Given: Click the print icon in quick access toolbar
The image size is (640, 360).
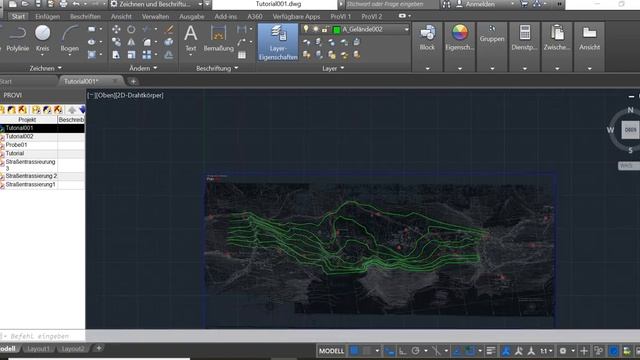Looking at the screenshot, I should tap(63, 4).
